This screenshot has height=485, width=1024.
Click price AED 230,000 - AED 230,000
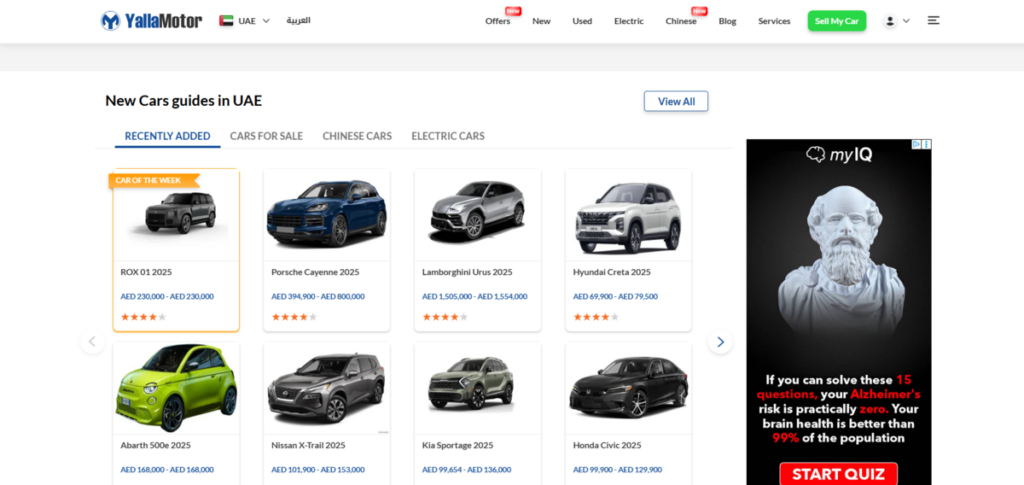click(x=167, y=296)
